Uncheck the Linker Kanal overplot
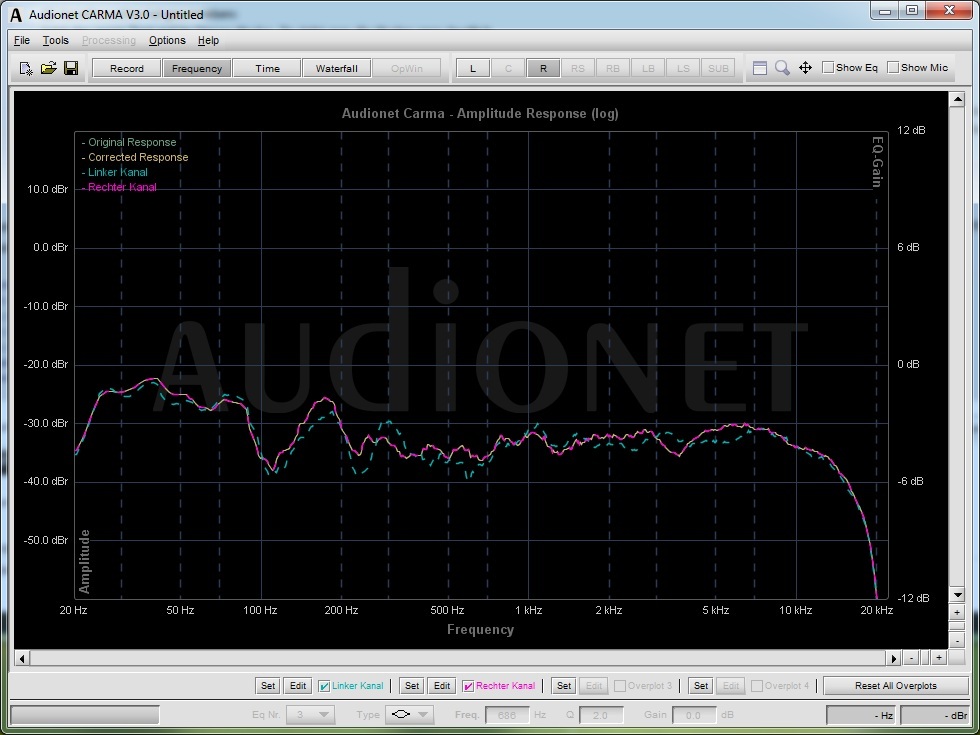 coord(324,686)
